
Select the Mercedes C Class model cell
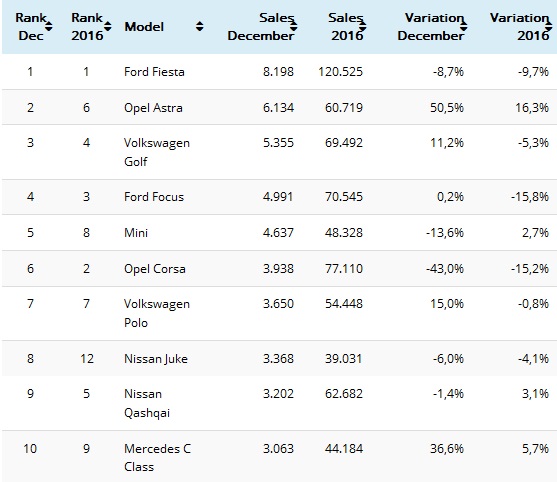click(157, 457)
